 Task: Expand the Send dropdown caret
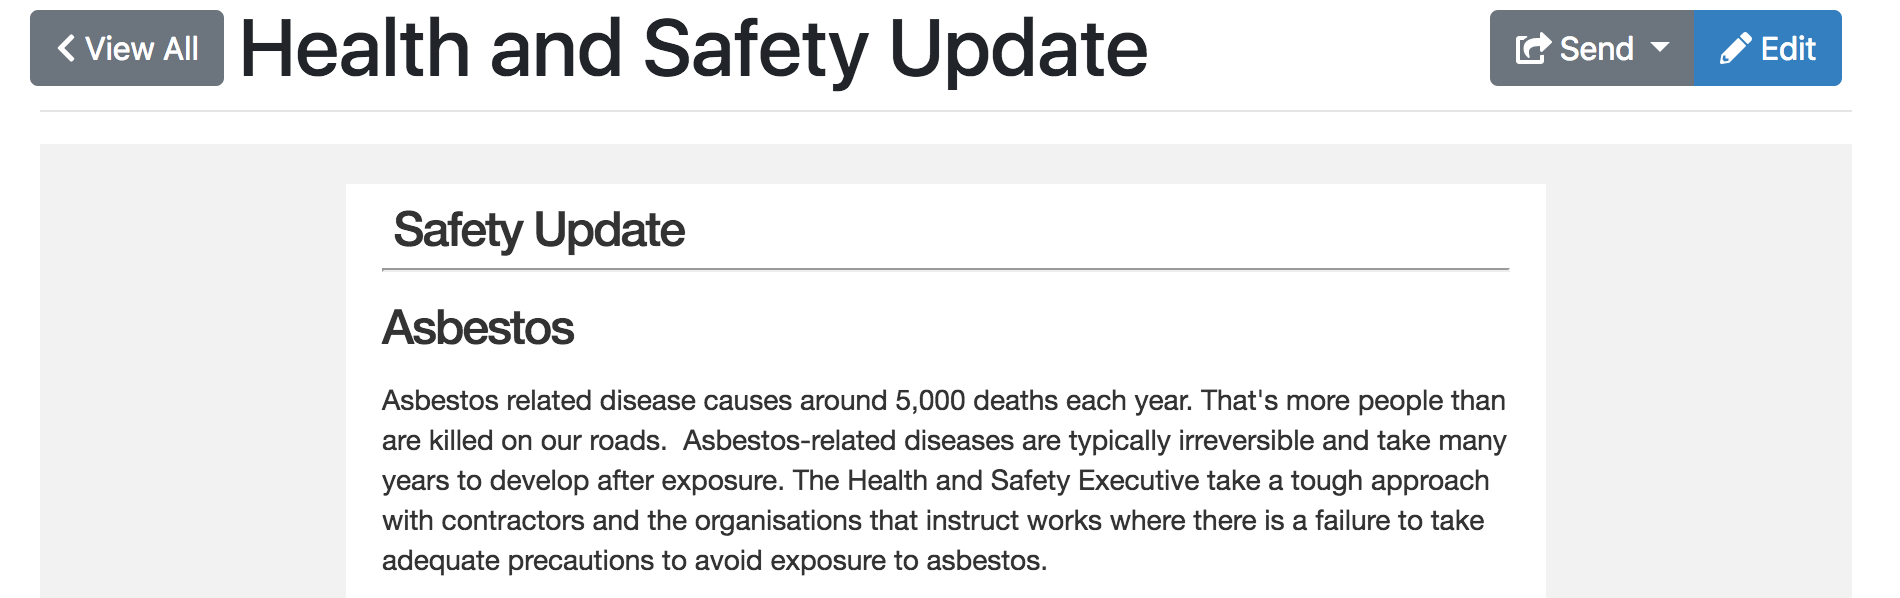(x=1660, y=47)
